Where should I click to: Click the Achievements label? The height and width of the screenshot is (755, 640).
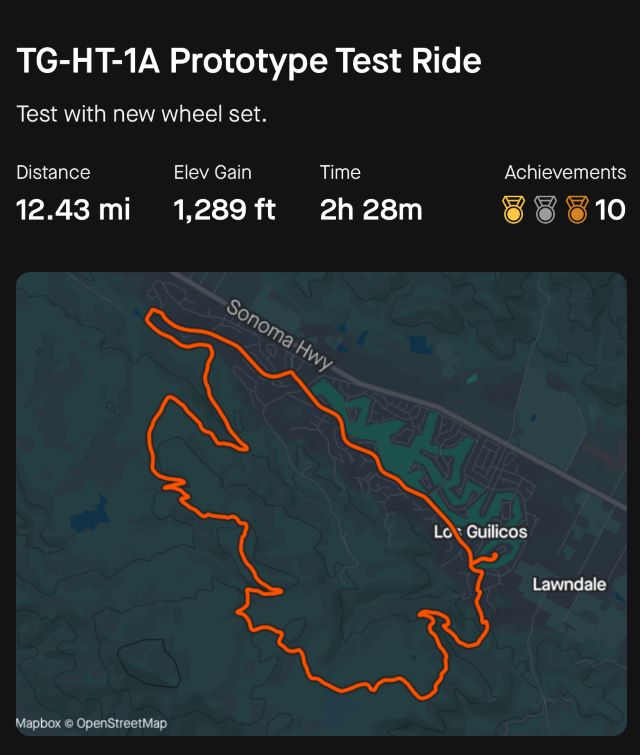(565, 173)
